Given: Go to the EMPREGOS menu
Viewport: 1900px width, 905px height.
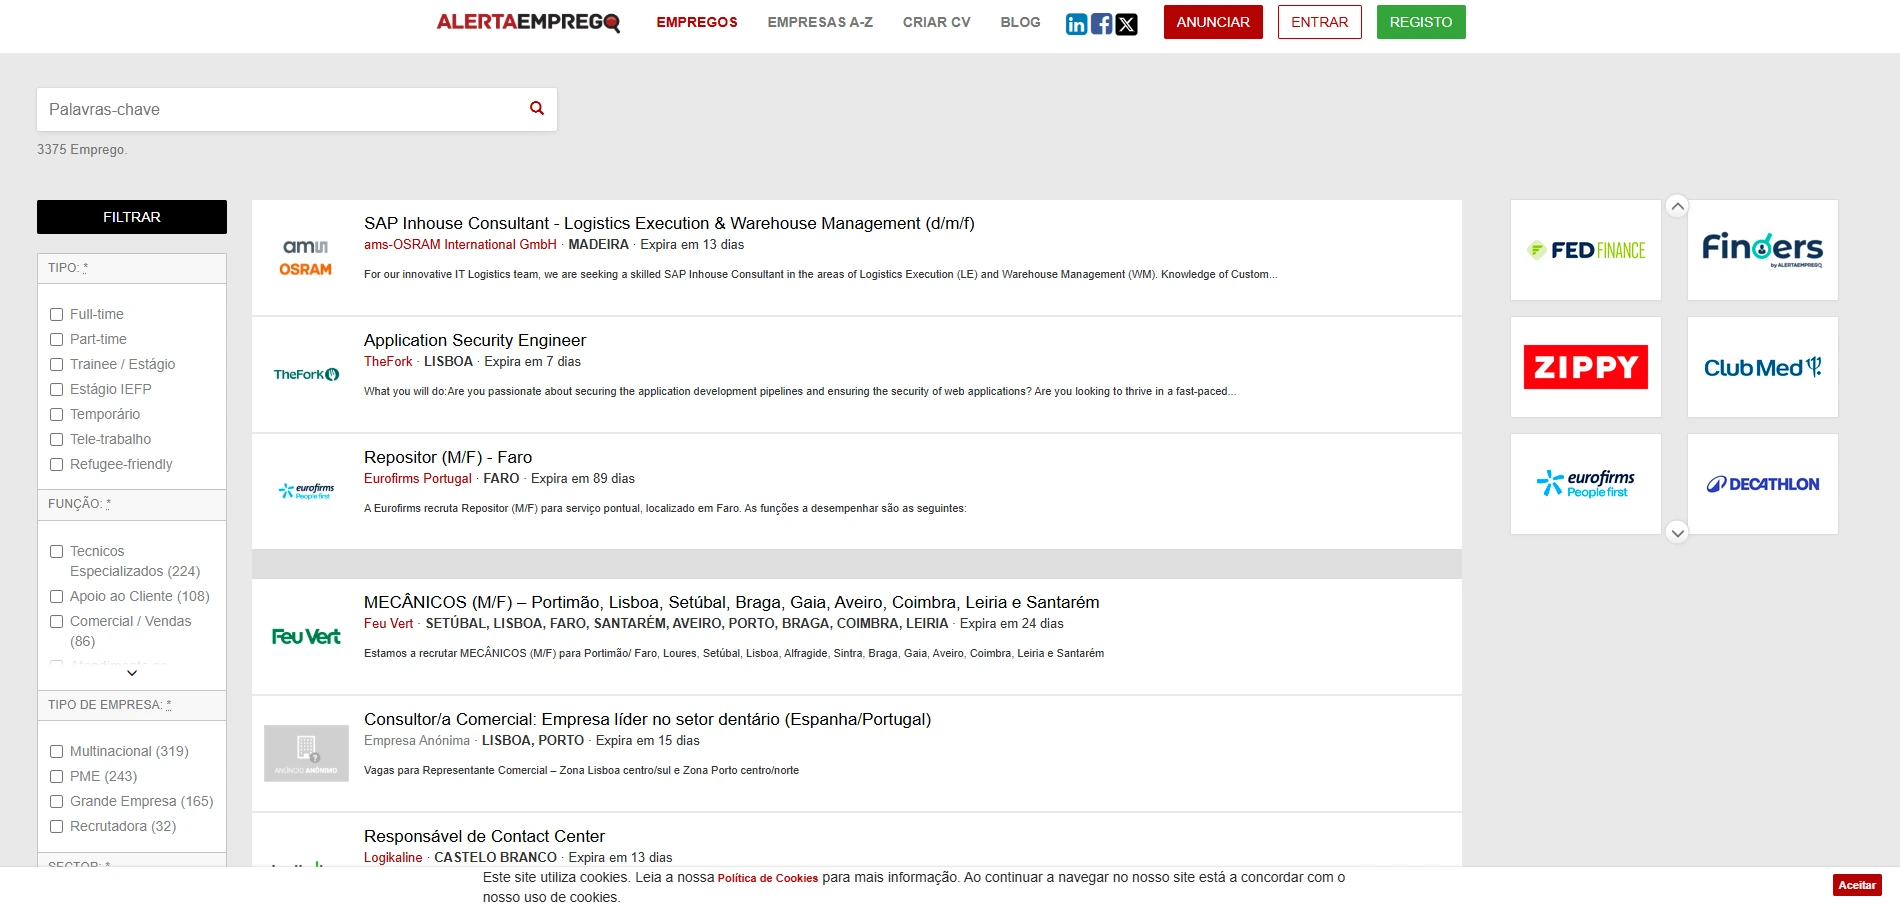Looking at the screenshot, I should [697, 22].
